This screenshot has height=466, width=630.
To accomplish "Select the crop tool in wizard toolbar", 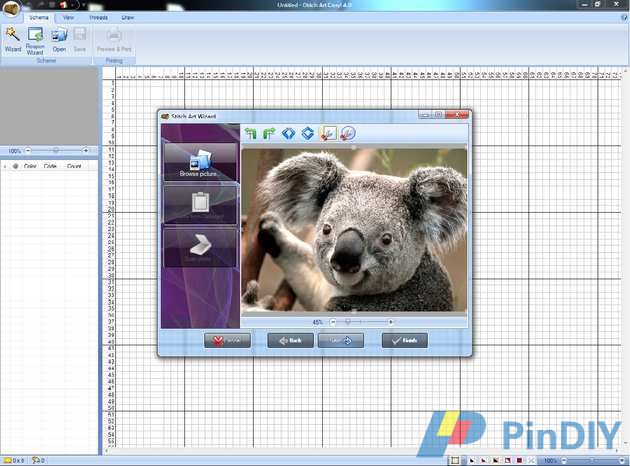I will [x=328, y=133].
